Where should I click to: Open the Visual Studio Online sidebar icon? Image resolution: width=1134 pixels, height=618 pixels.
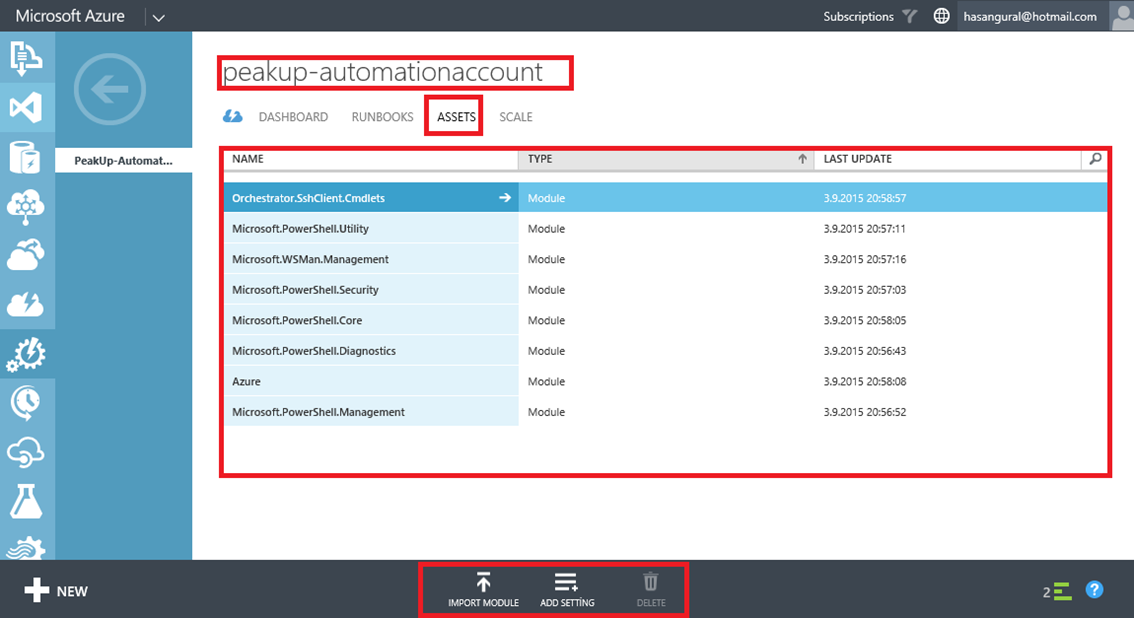click(x=26, y=108)
